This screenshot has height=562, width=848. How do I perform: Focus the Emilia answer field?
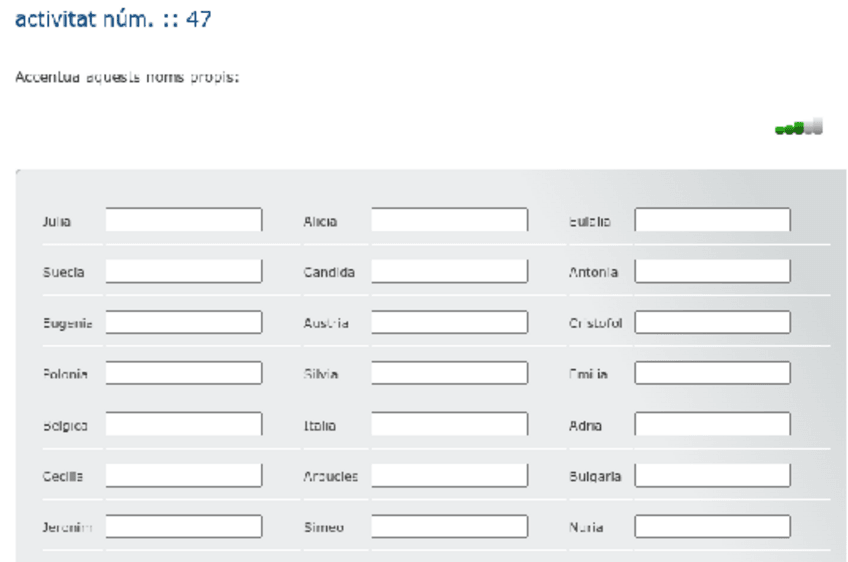coord(712,374)
